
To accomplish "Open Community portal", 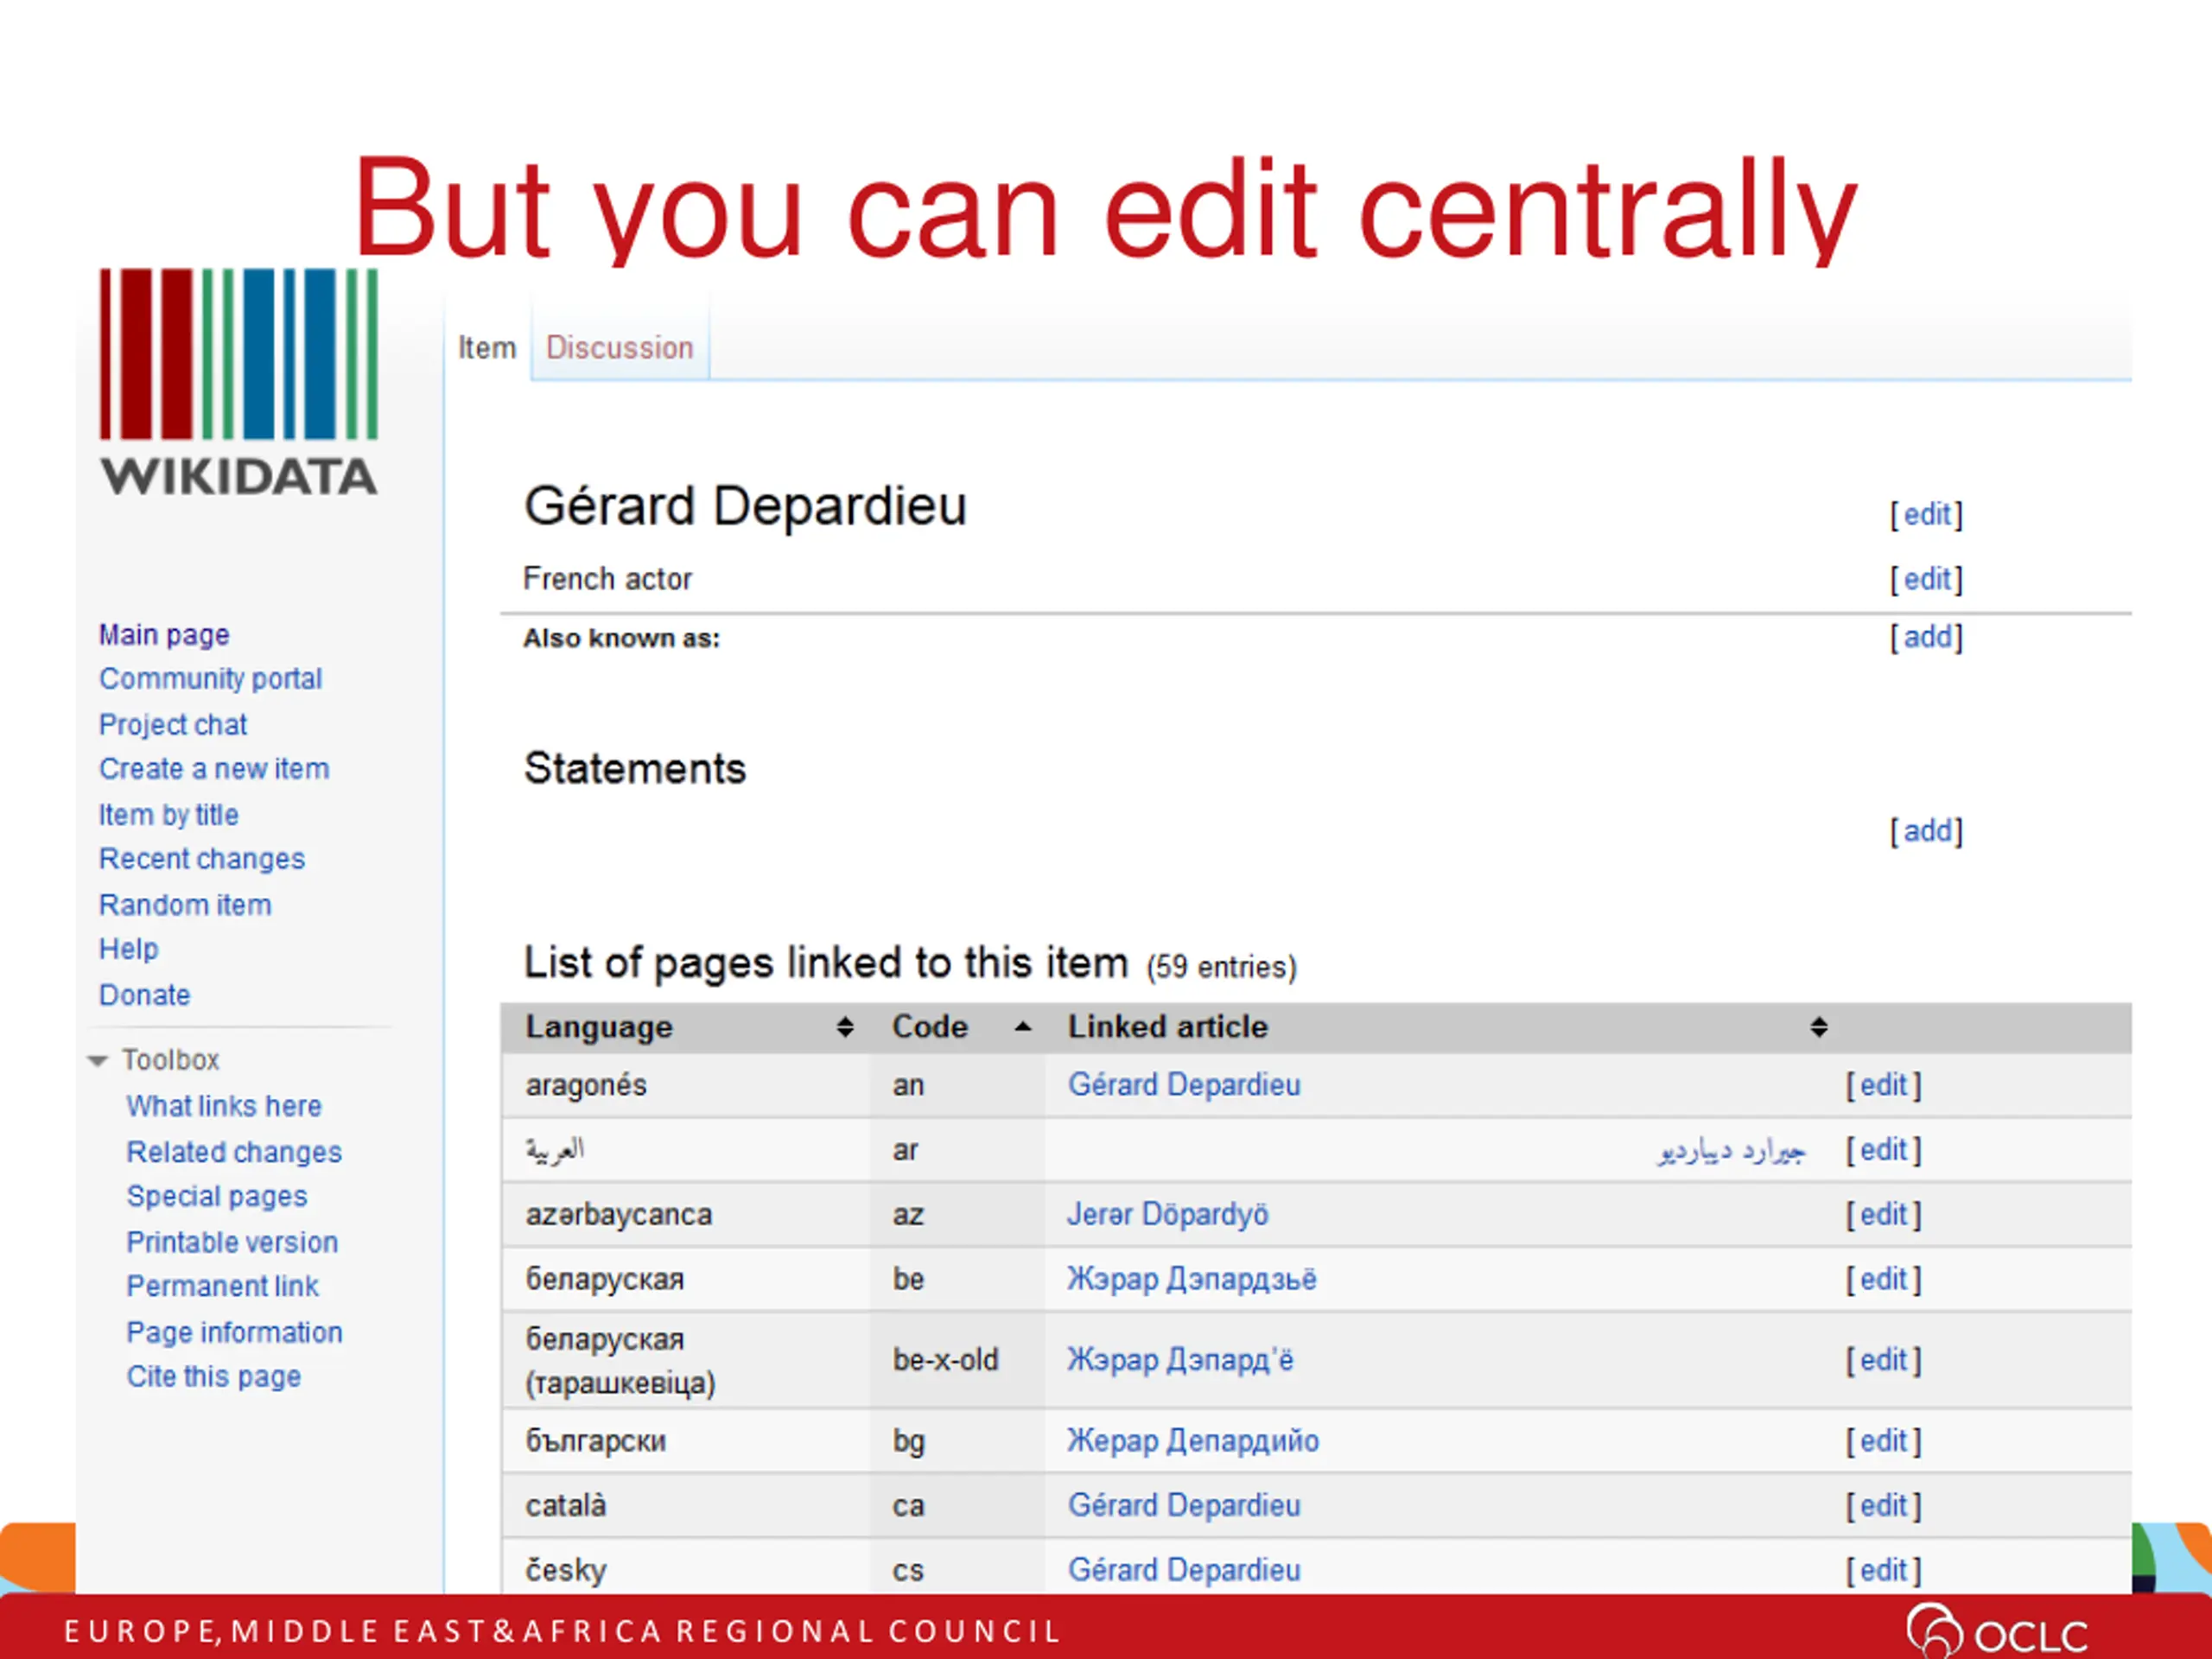I will pos(210,678).
